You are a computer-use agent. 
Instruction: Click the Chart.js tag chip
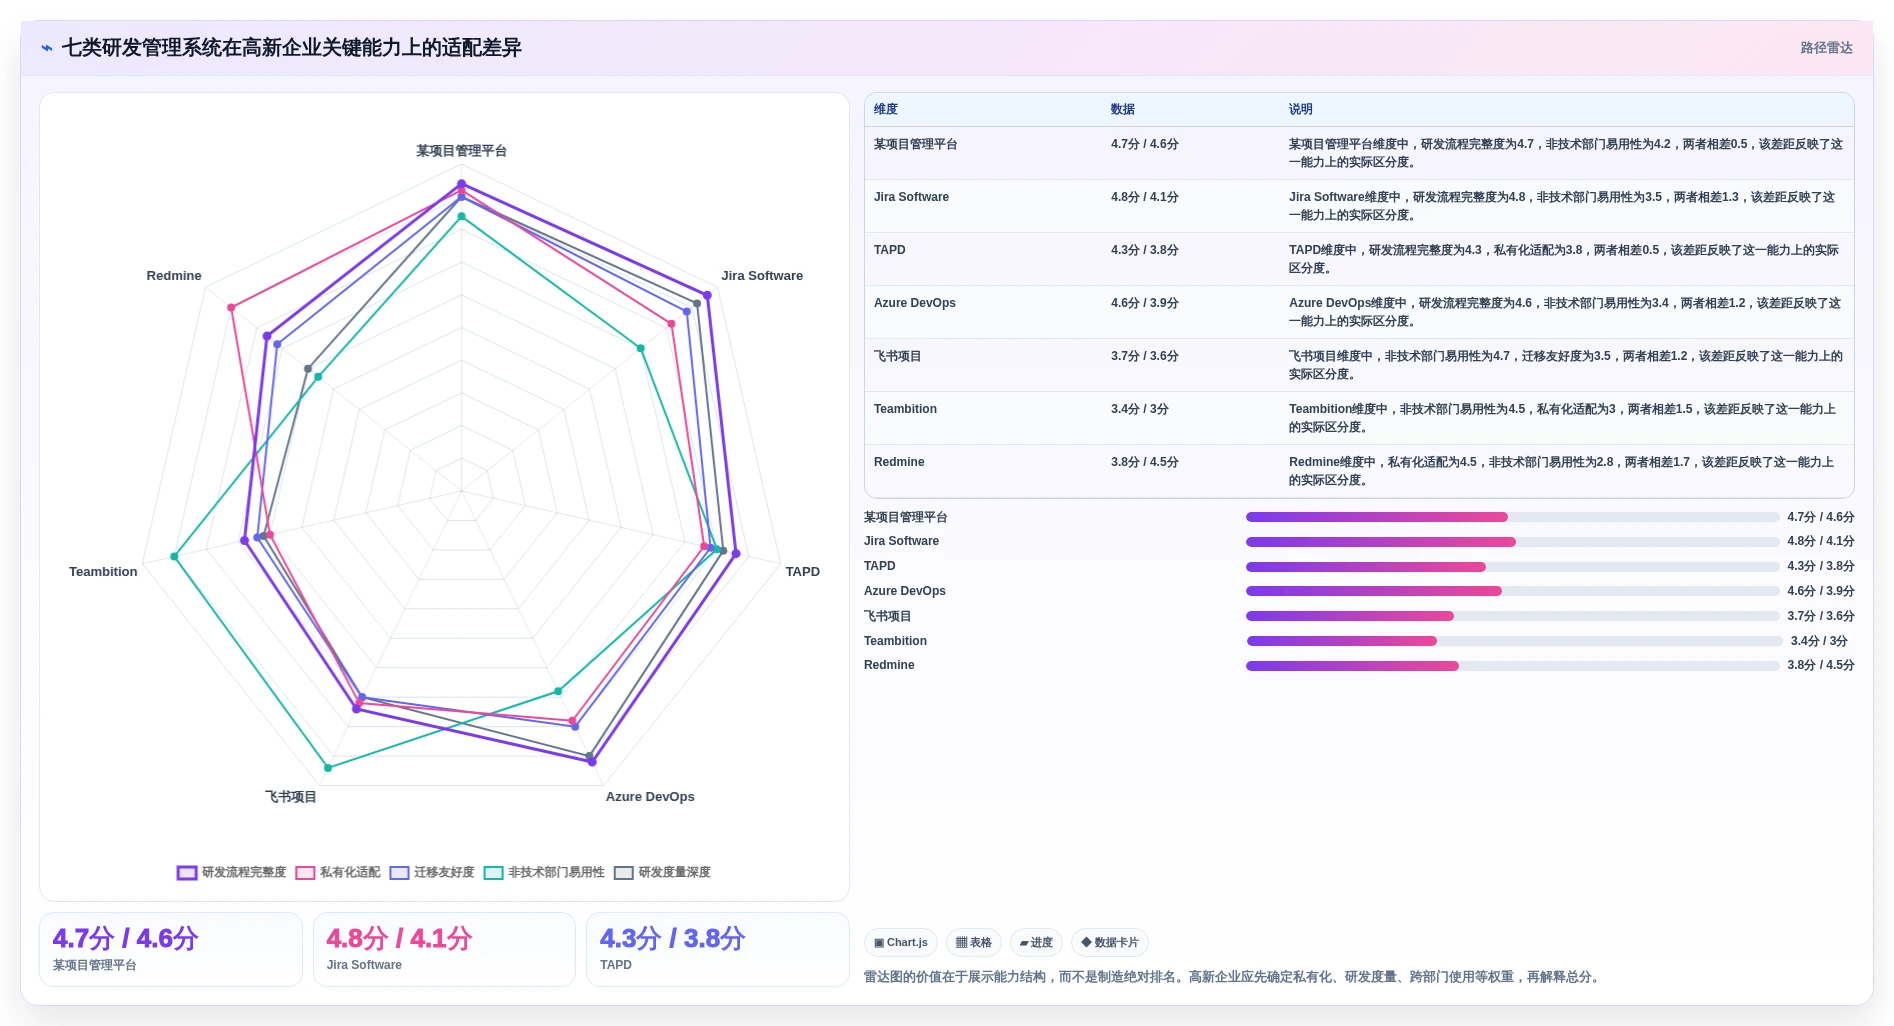click(901, 942)
